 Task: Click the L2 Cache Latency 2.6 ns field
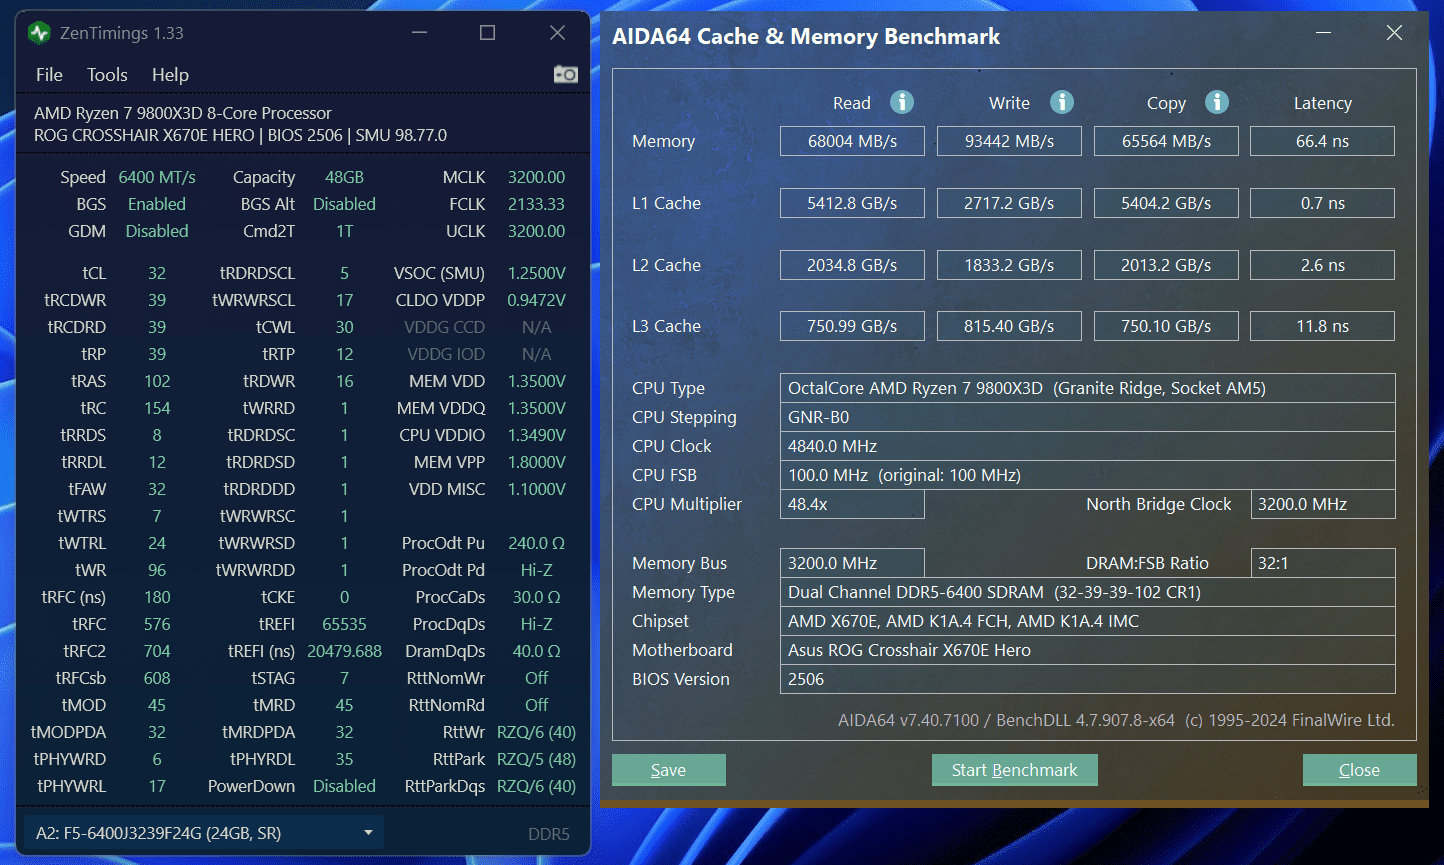pos(1323,265)
